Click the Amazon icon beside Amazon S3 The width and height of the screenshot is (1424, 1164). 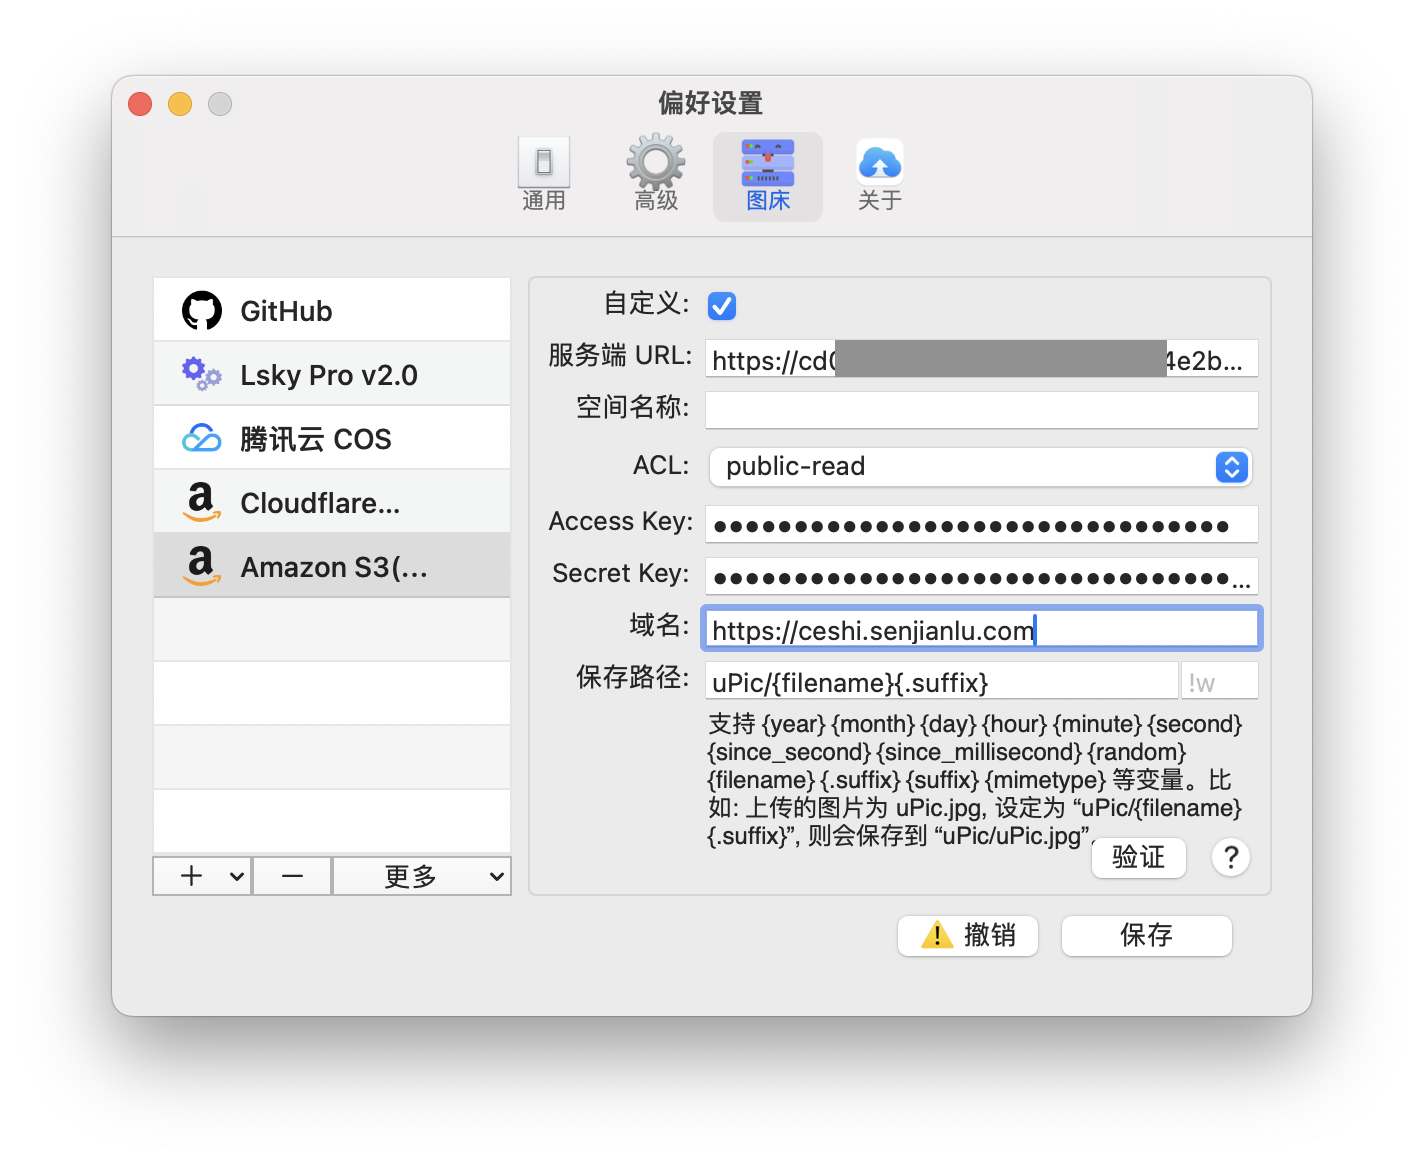tap(202, 566)
